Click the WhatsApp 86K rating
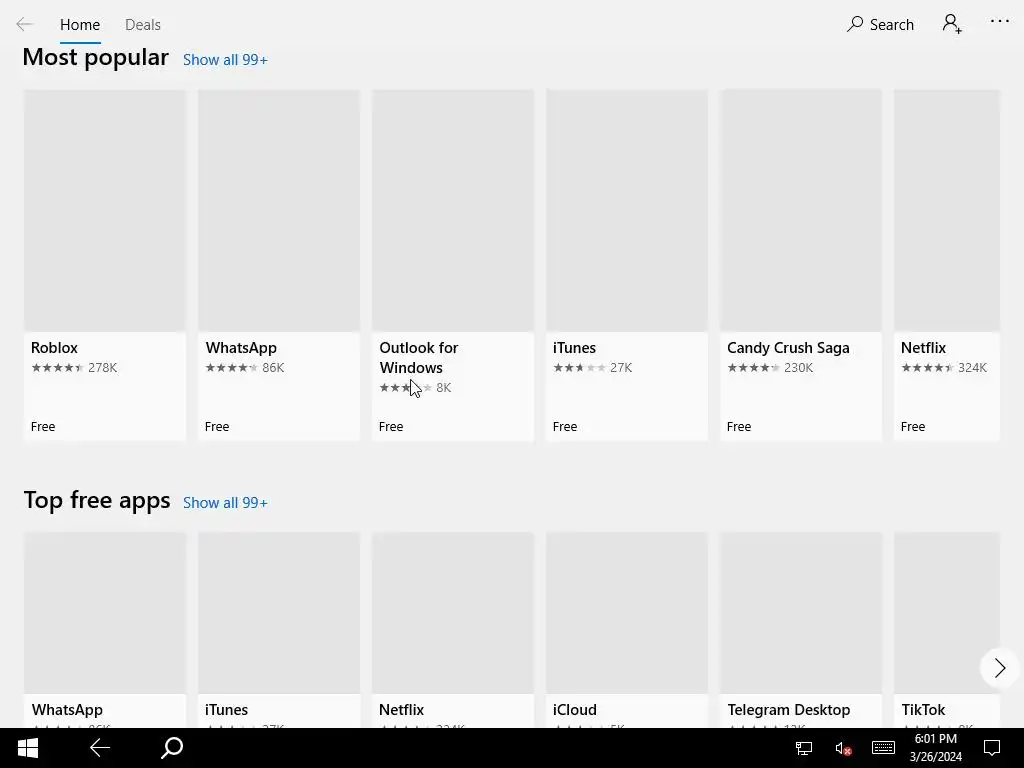This screenshot has width=1024, height=768. (245, 368)
